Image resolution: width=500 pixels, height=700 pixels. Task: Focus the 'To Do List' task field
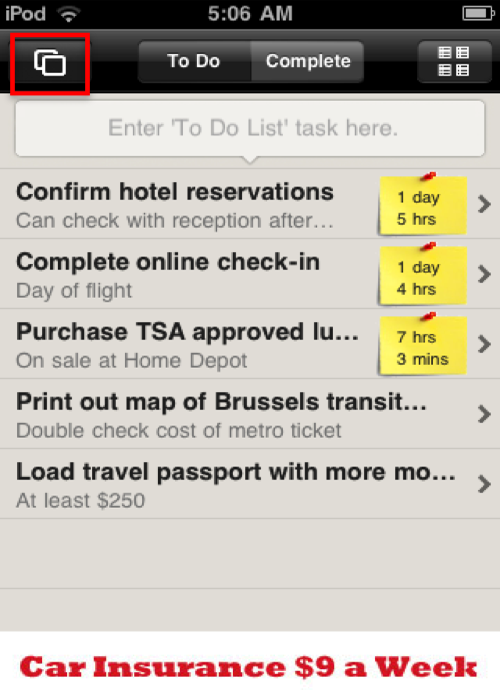click(250, 129)
